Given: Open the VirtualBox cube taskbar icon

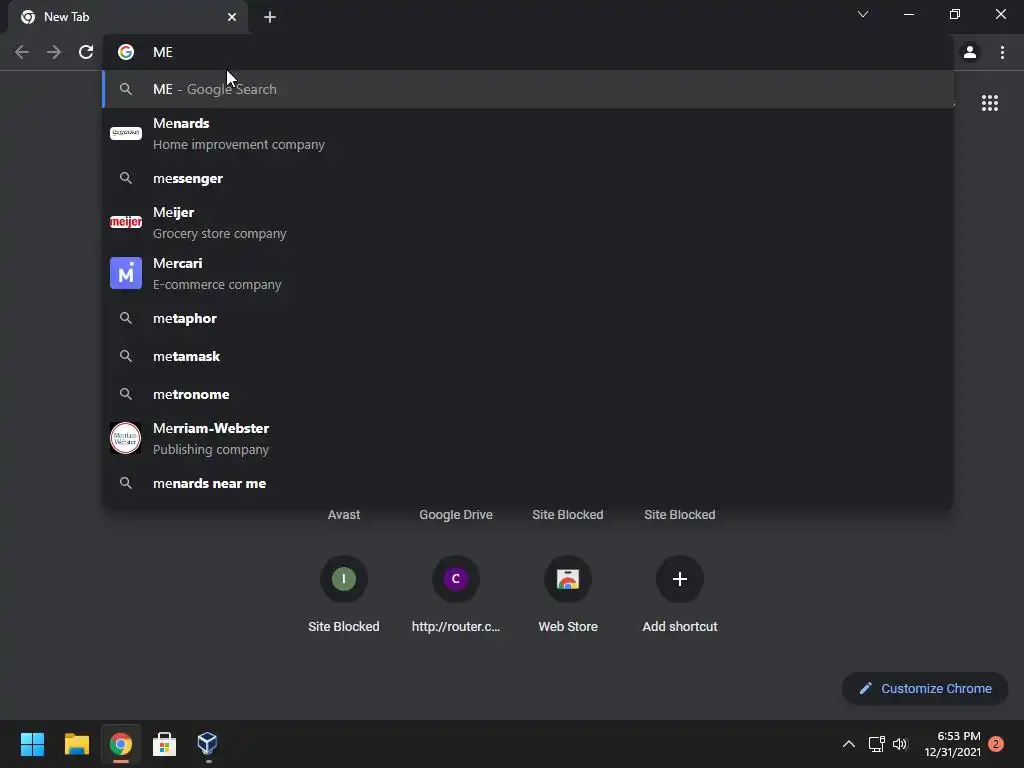Looking at the screenshot, I should 208,744.
